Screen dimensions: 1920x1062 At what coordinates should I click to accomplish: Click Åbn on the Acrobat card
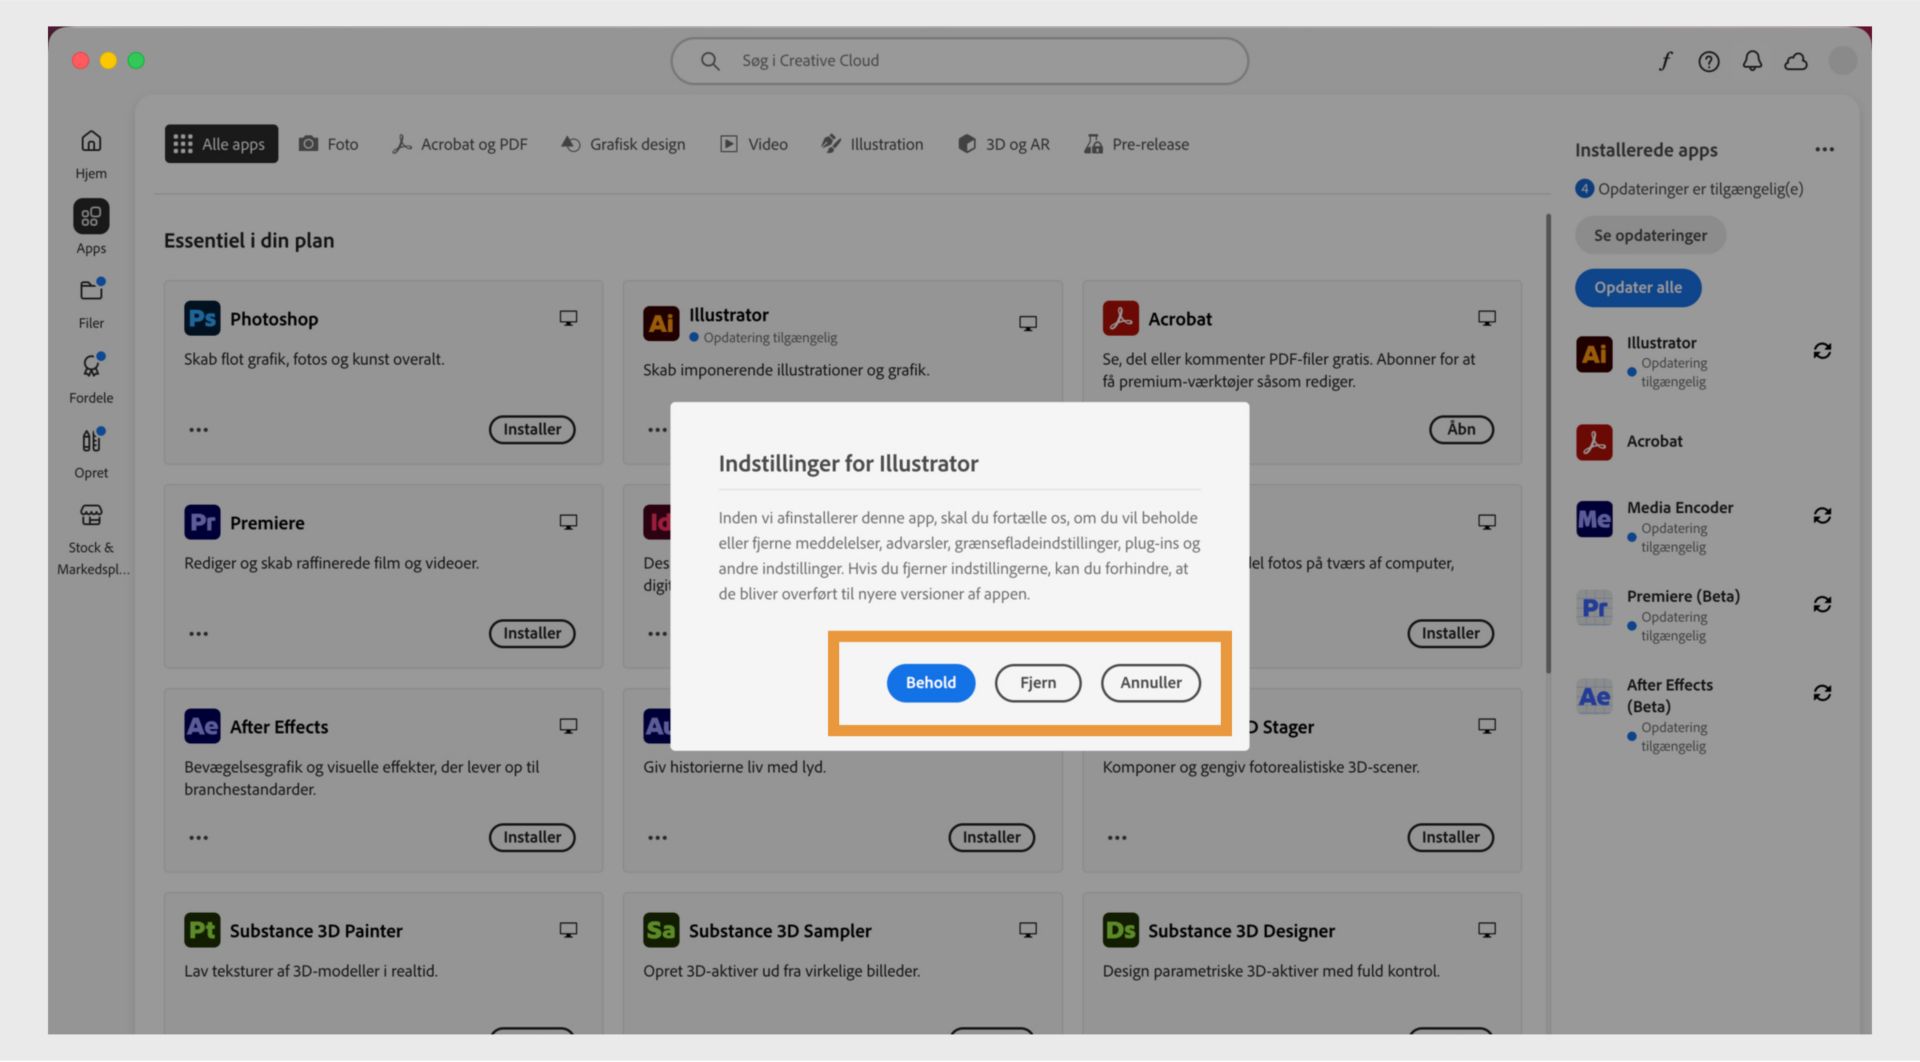1461,430
